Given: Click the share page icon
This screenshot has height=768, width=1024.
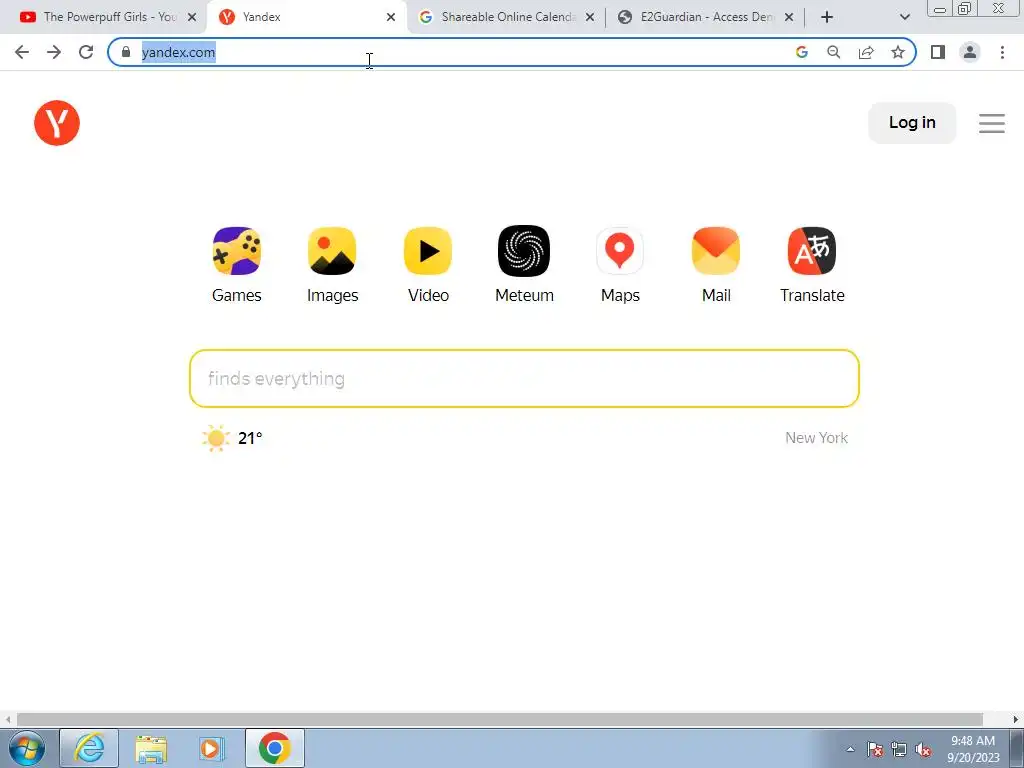Looking at the screenshot, I should (866, 52).
